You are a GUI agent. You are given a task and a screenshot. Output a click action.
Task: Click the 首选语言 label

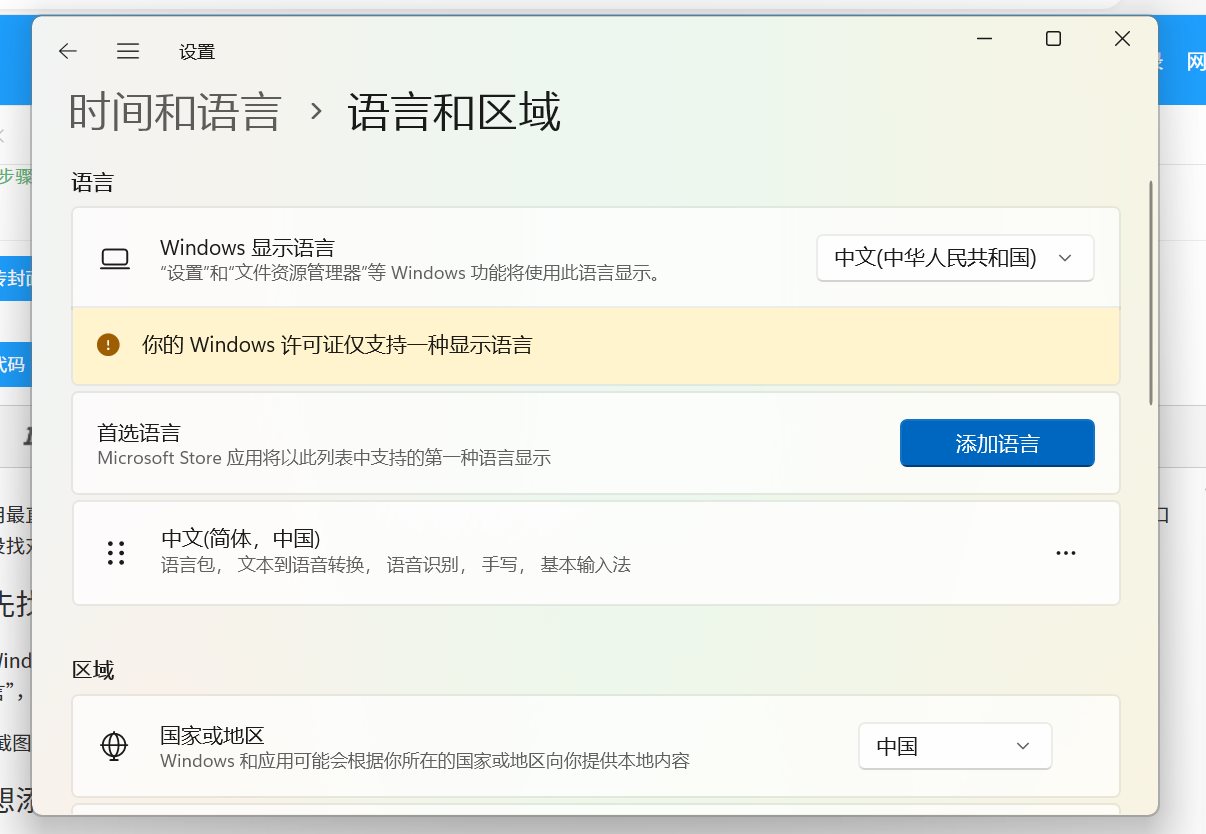click(139, 433)
